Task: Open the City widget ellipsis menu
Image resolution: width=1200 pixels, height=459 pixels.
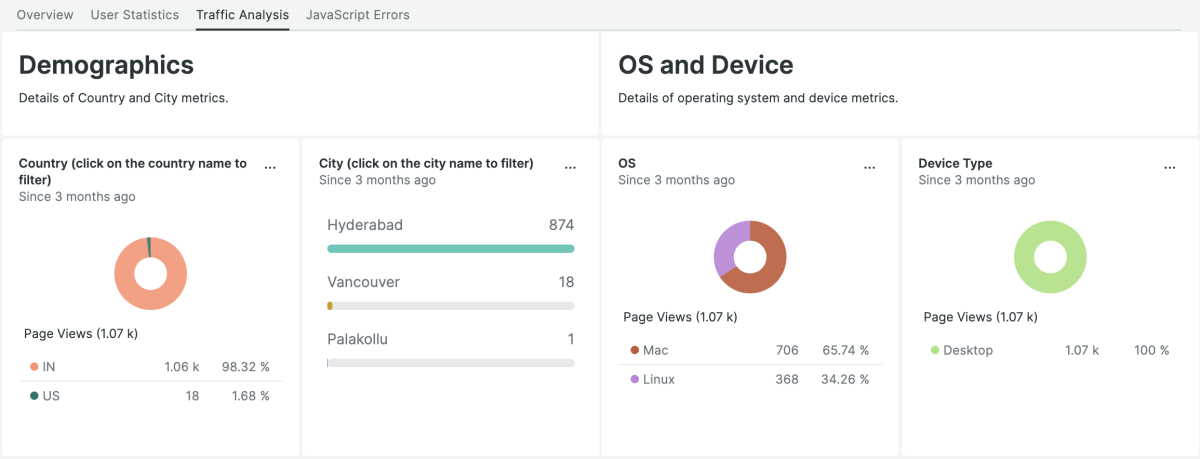Action: (570, 168)
